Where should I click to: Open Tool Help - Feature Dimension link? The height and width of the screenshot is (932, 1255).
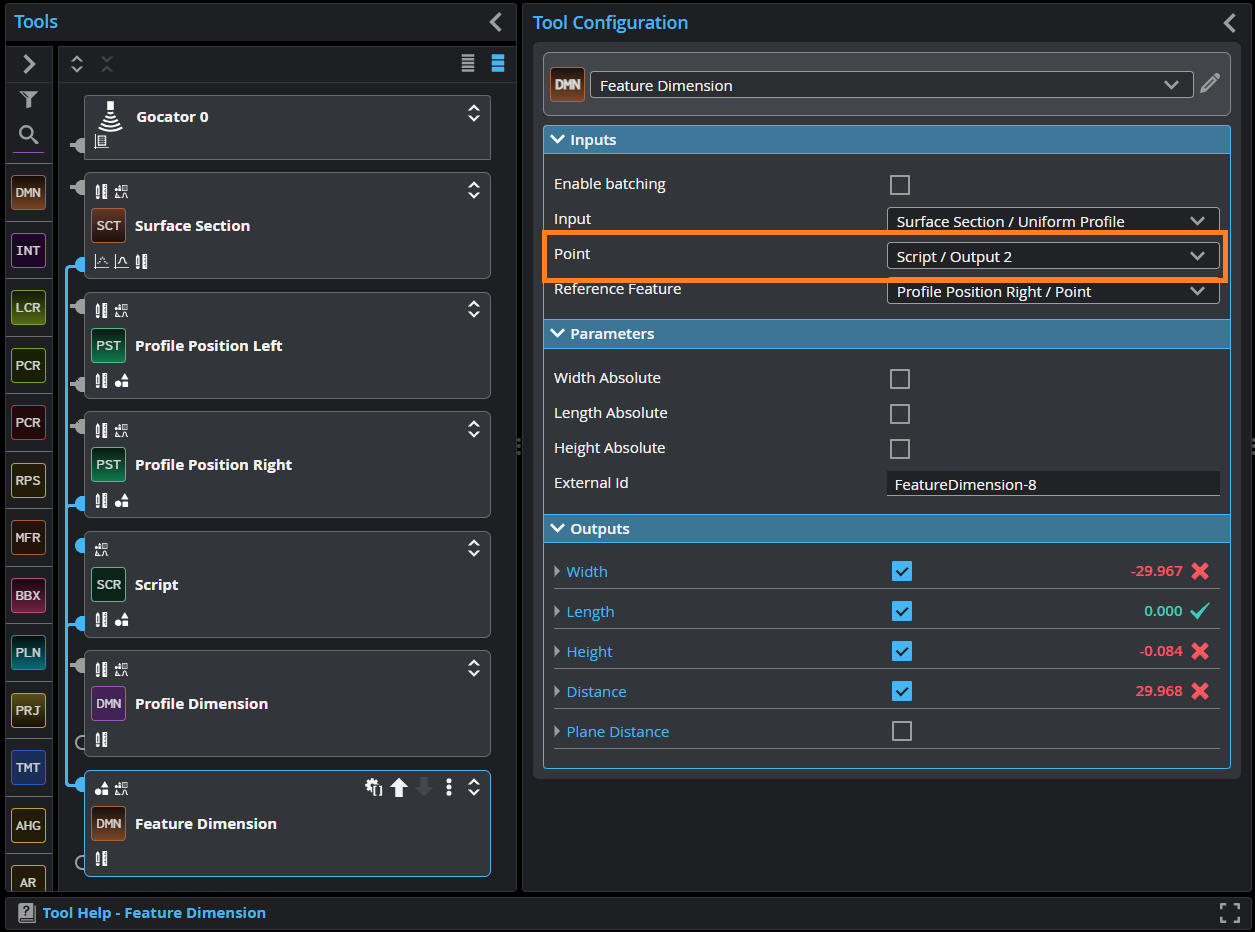click(154, 913)
